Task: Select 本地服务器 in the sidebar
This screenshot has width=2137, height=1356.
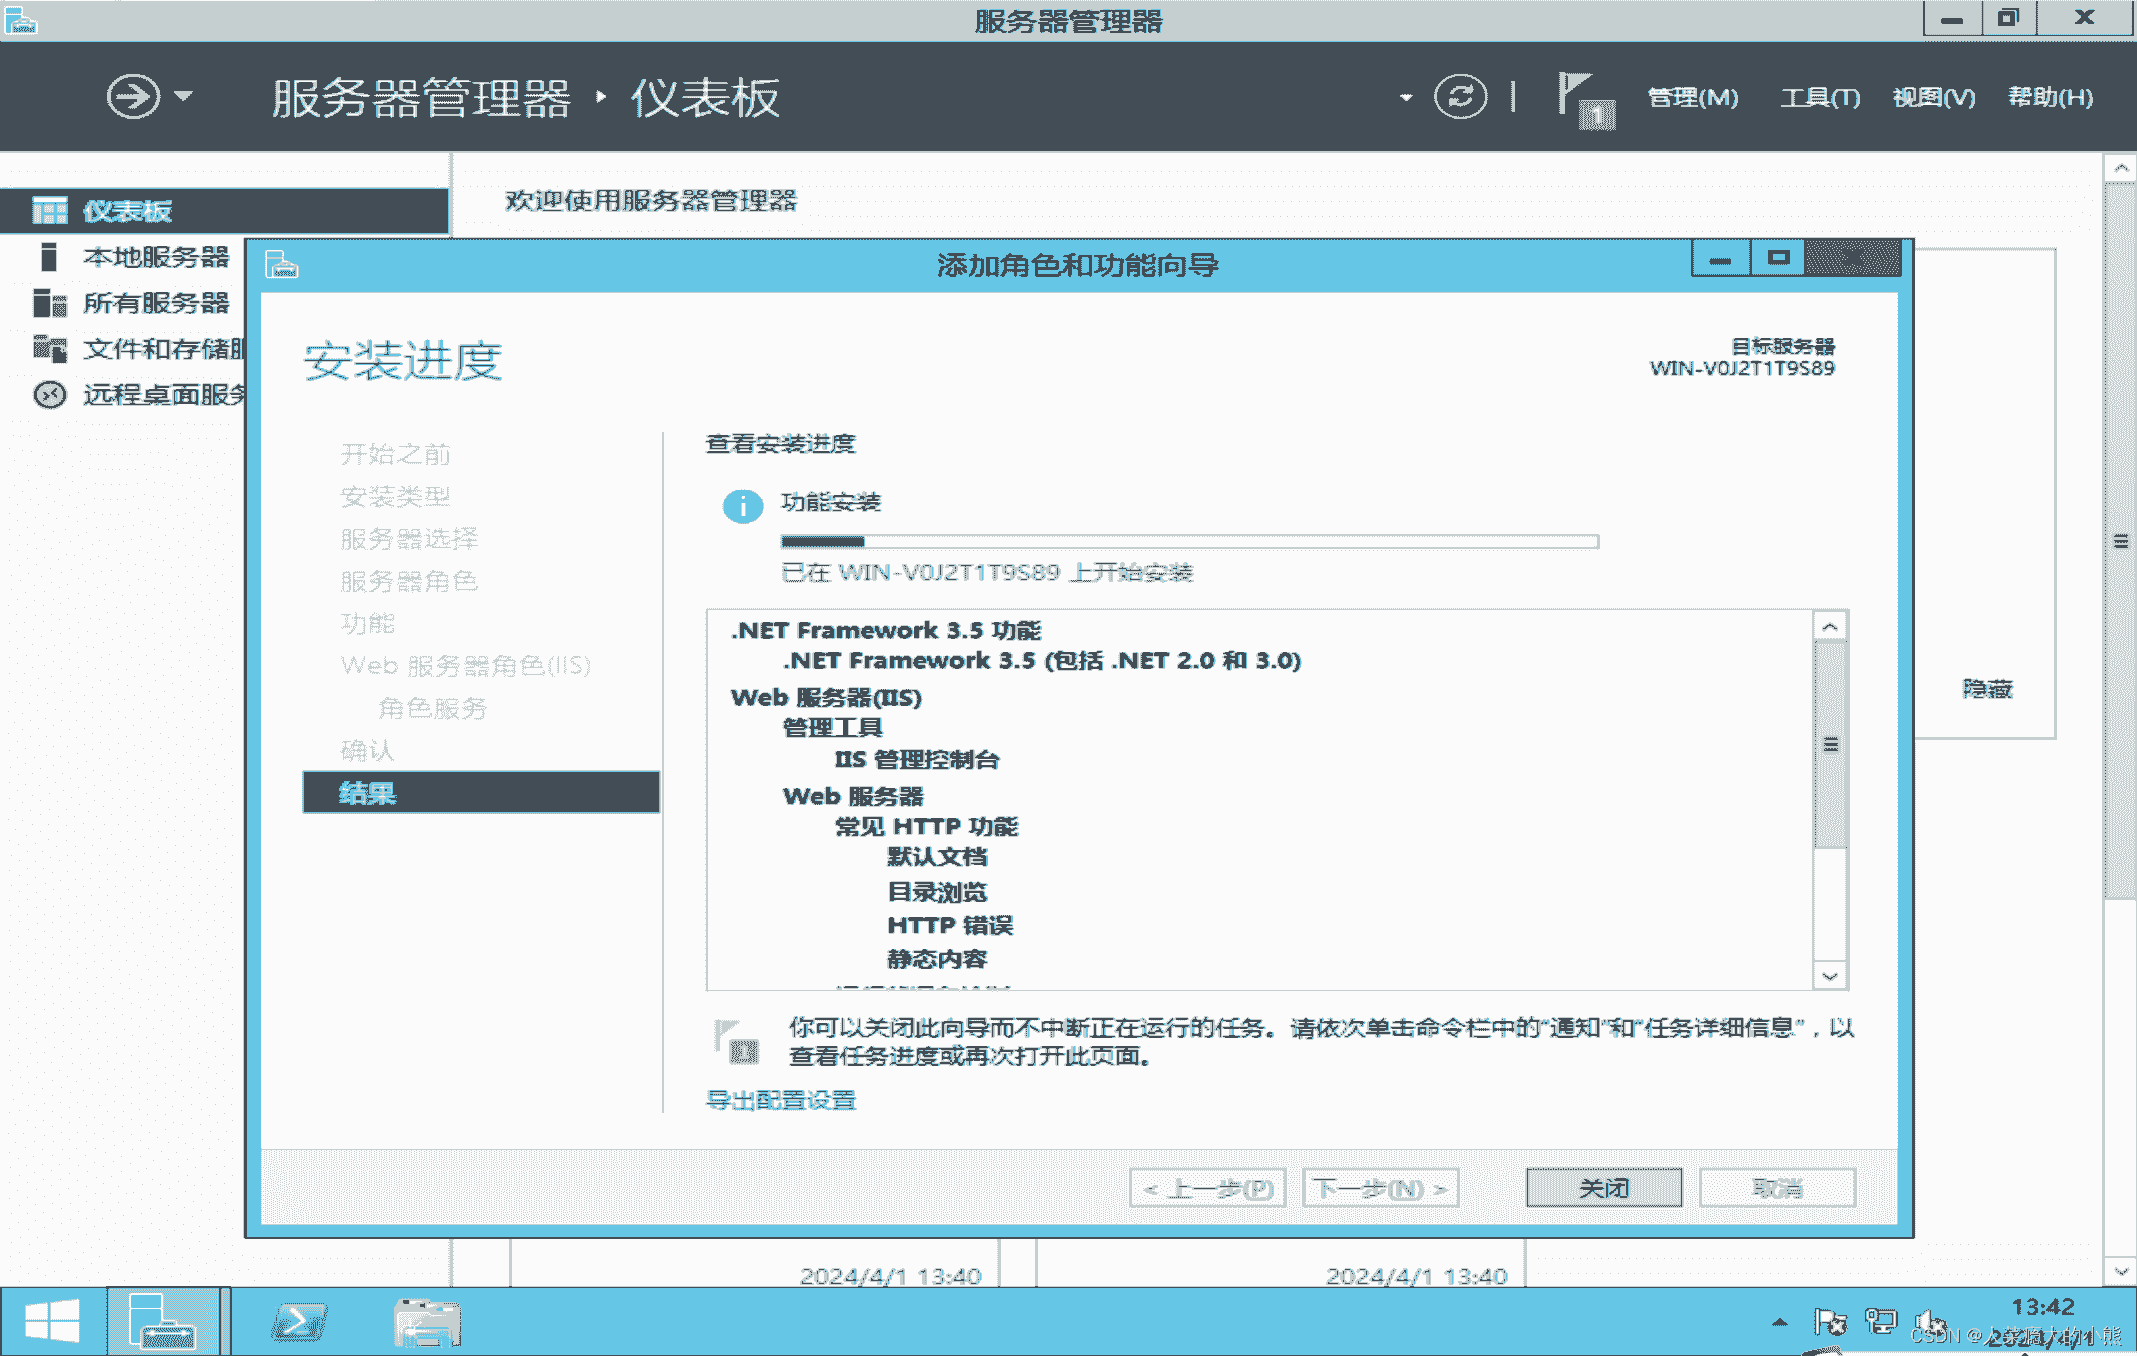Action: click(157, 257)
